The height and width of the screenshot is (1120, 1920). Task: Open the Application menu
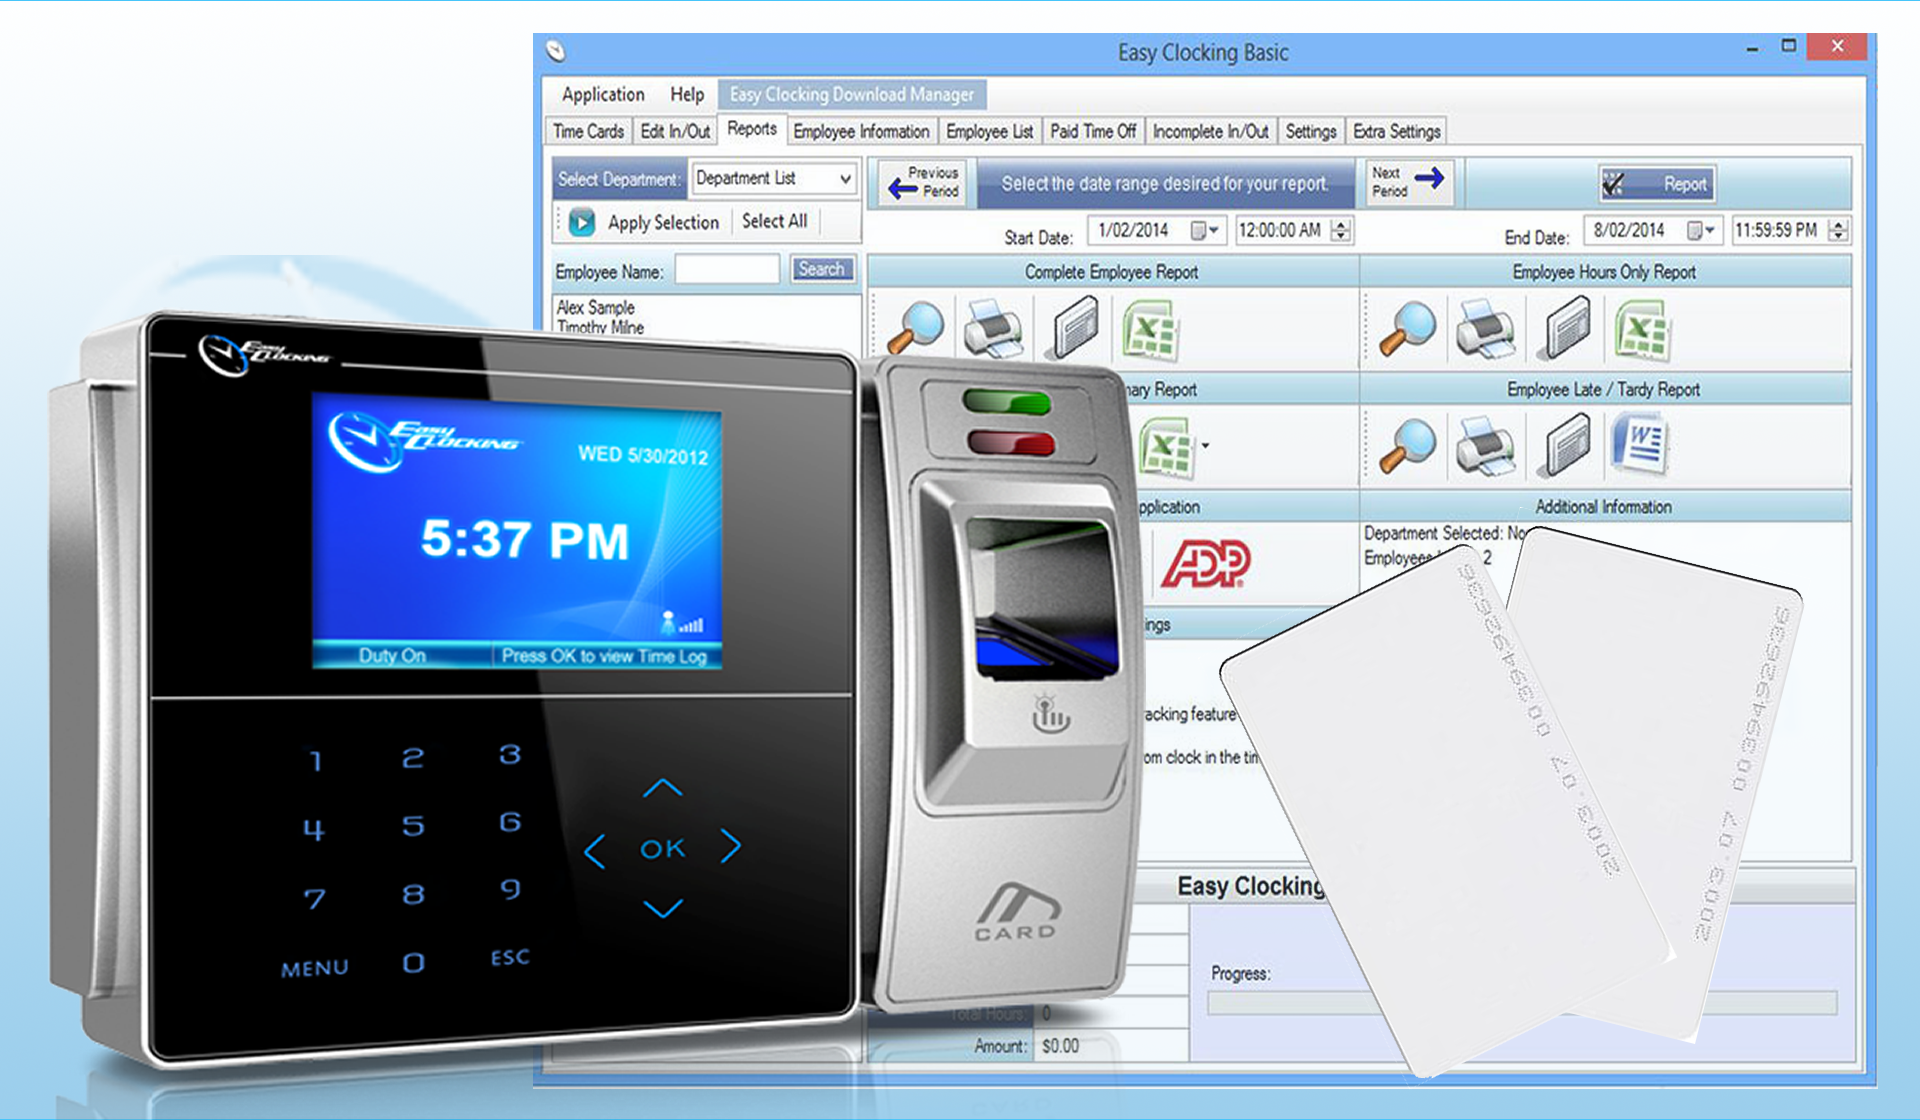[602, 94]
